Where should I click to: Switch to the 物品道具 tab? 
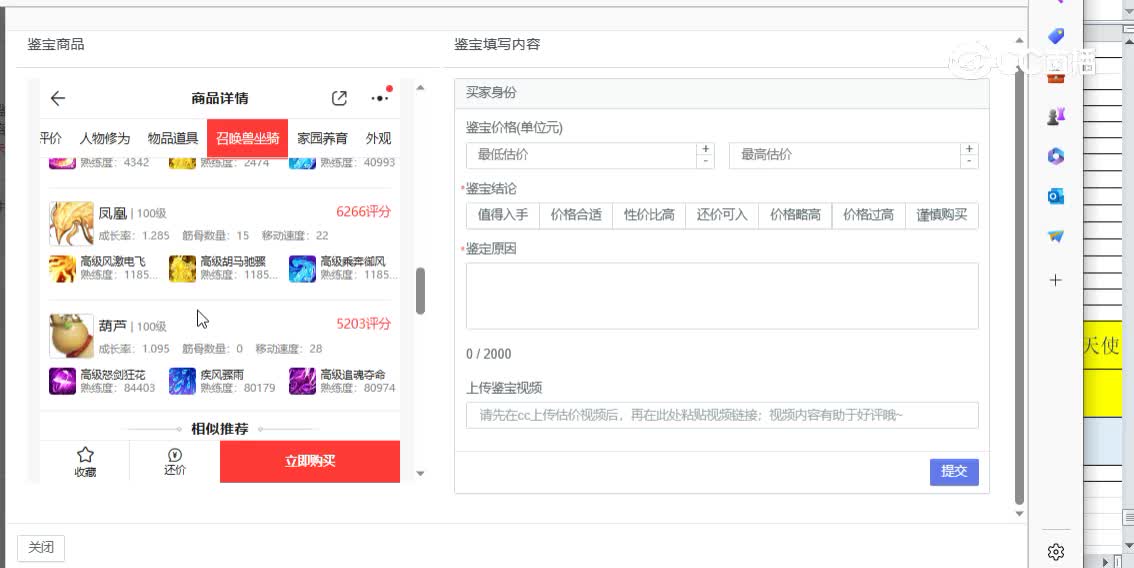pos(173,138)
